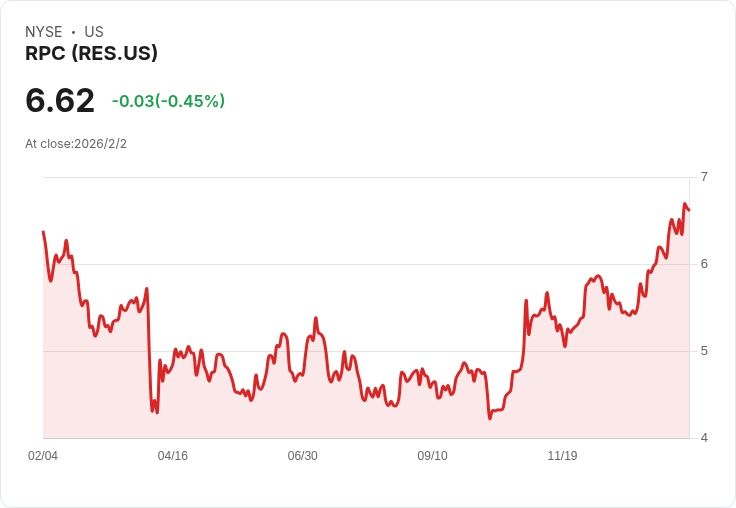Click the rightmost end of the red price line
Image resolution: width=736 pixels, height=508 pixels.
(x=689, y=209)
